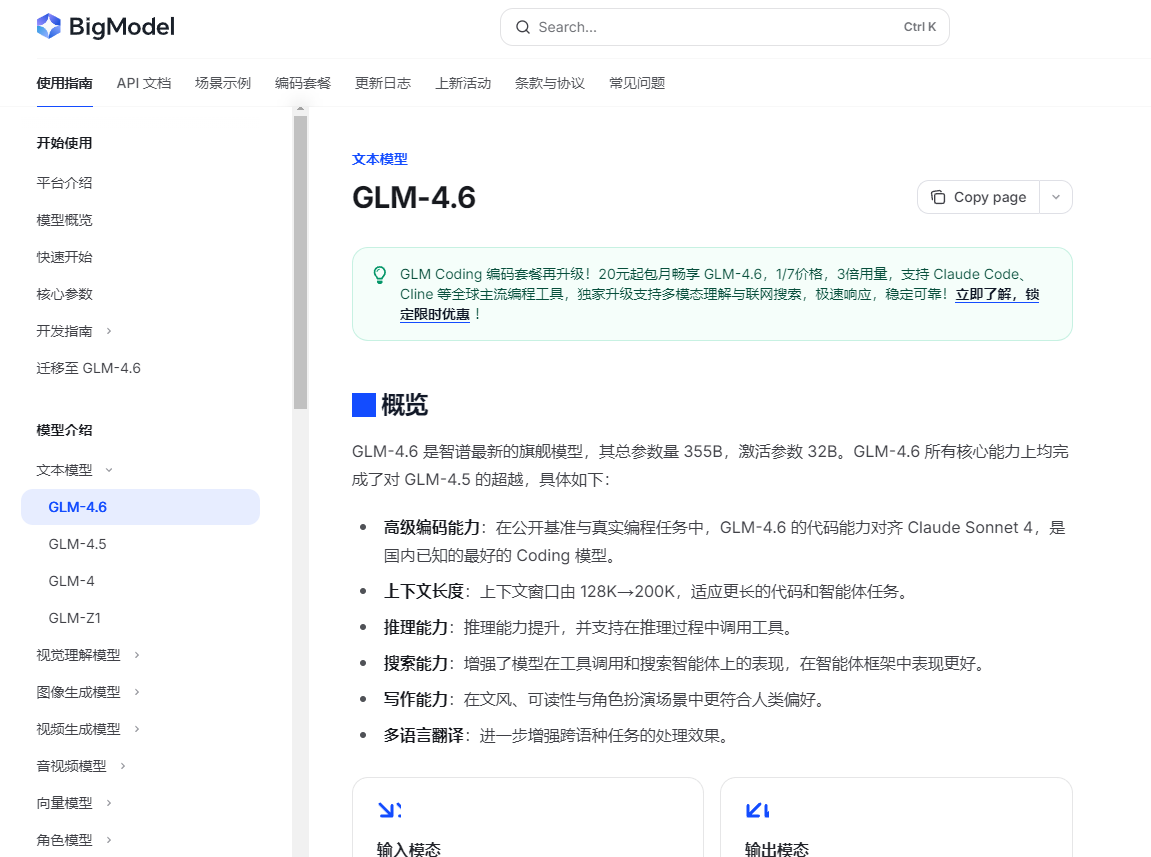Image resolution: width=1151 pixels, height=857 pixels.
Task: Select the 使用指南 tab
Action: point(65,83)
